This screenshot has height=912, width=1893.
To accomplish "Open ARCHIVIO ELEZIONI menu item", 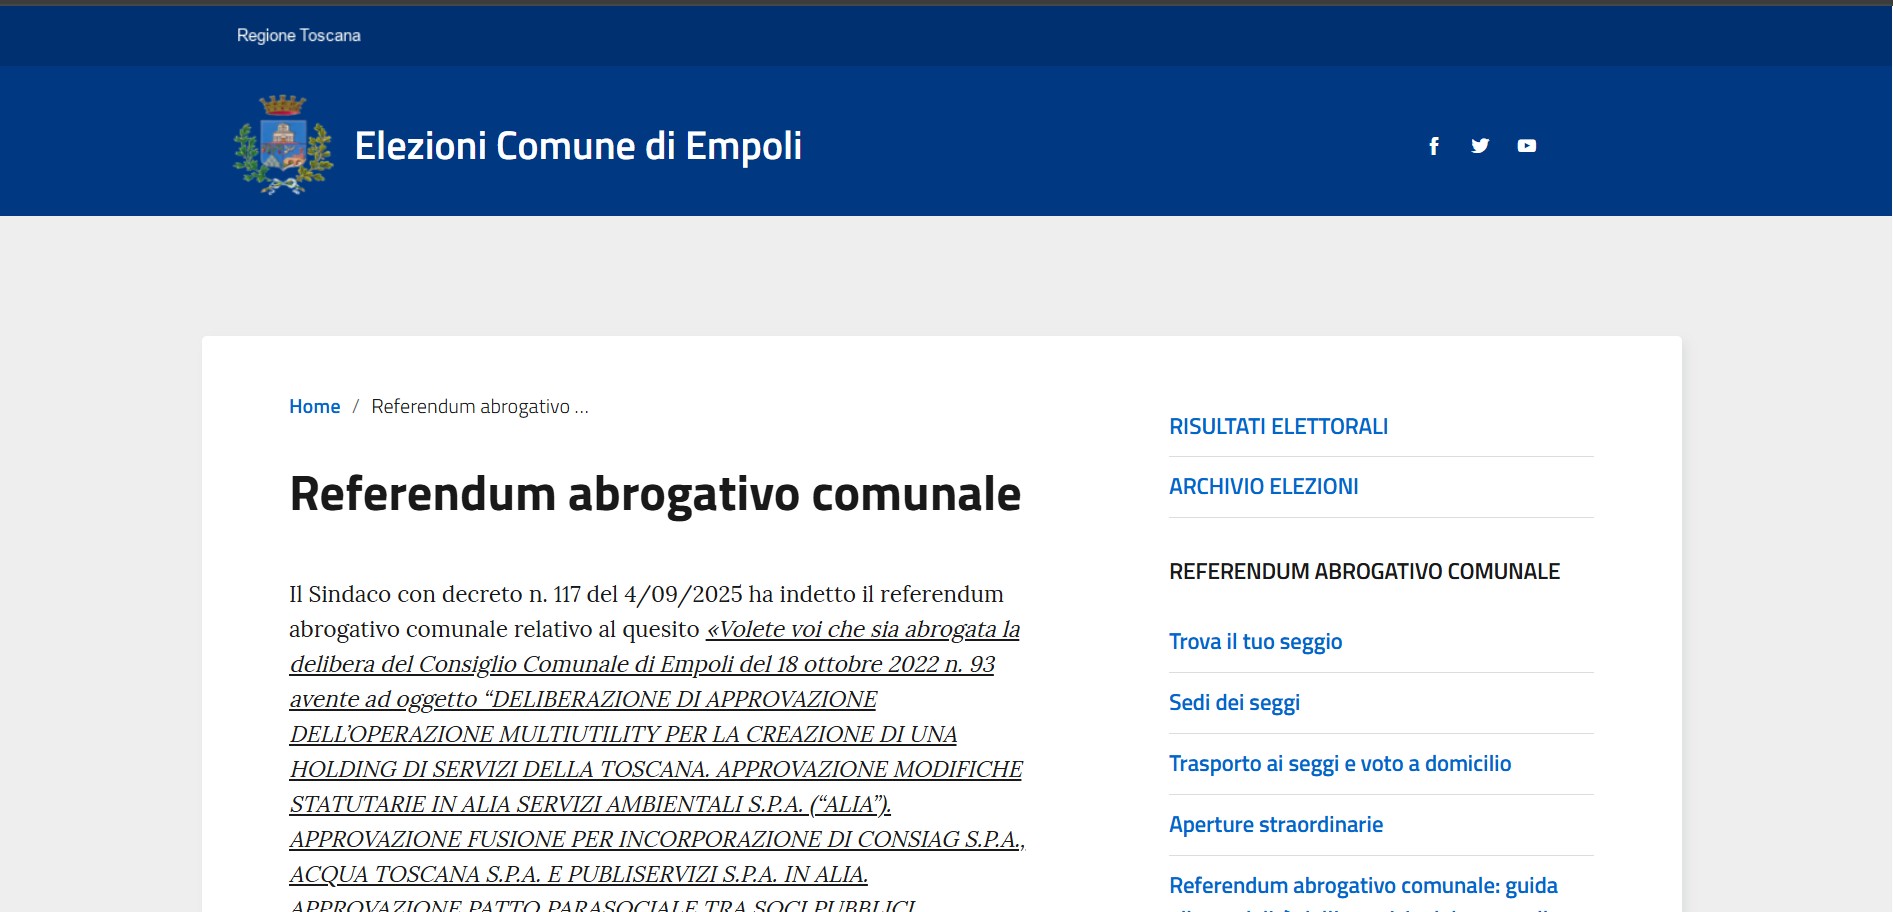I will coord(1263,486).
